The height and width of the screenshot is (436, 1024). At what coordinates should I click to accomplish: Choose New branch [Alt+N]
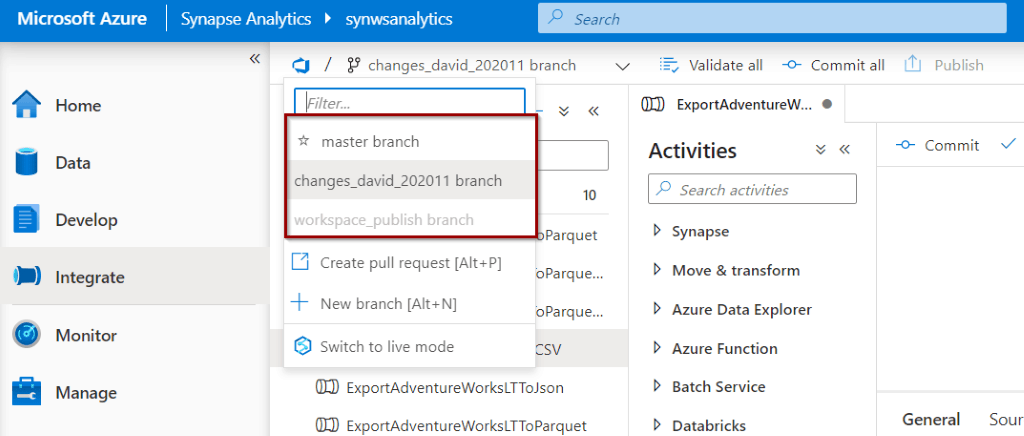pyautogui.click(x=409, y=304)
